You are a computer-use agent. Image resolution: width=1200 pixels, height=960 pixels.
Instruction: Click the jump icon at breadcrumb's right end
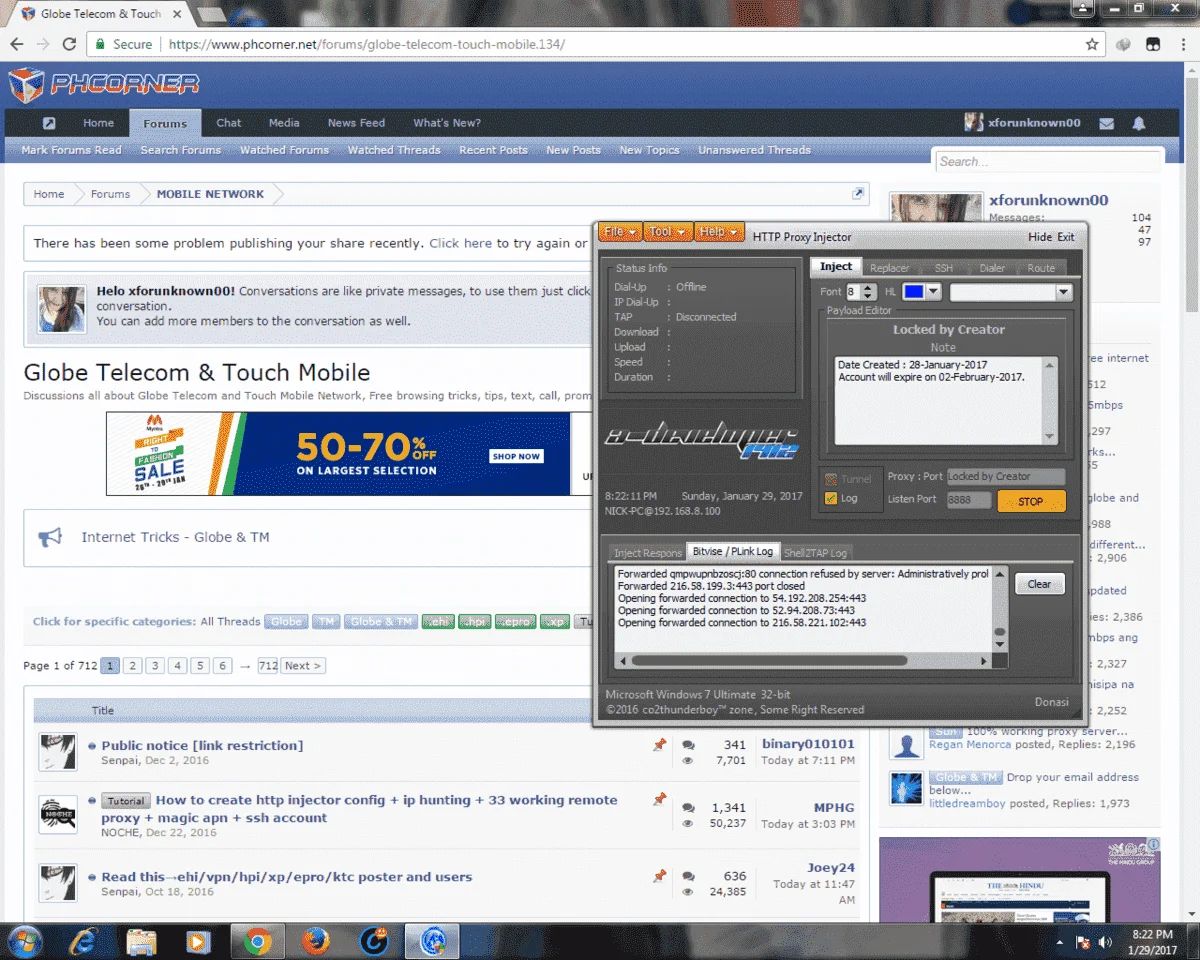click(857, 193)
